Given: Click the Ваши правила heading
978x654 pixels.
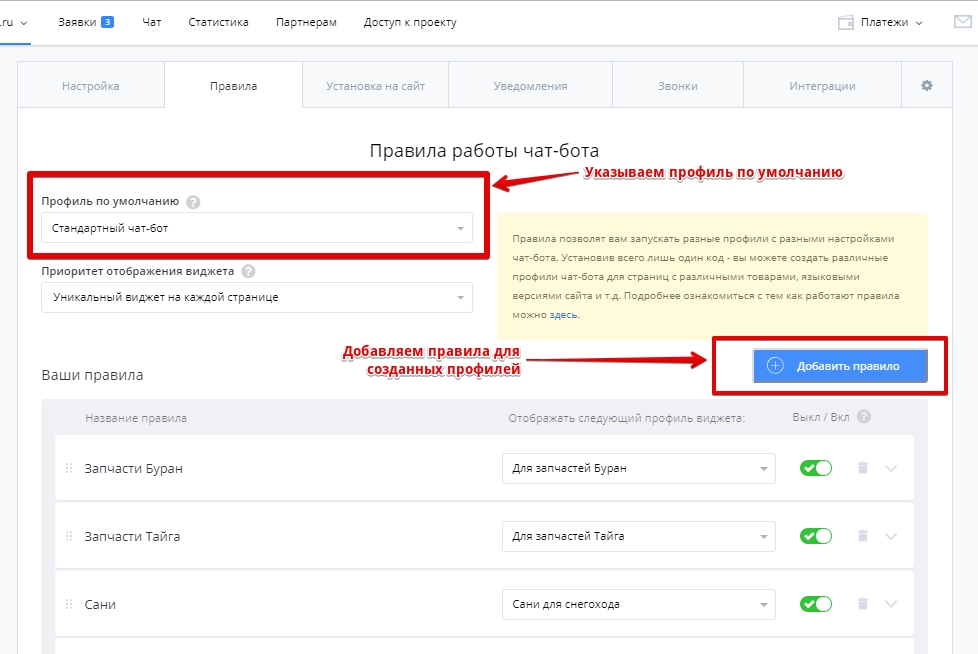Looking at the screenshot, I should (x=92, y=375).
